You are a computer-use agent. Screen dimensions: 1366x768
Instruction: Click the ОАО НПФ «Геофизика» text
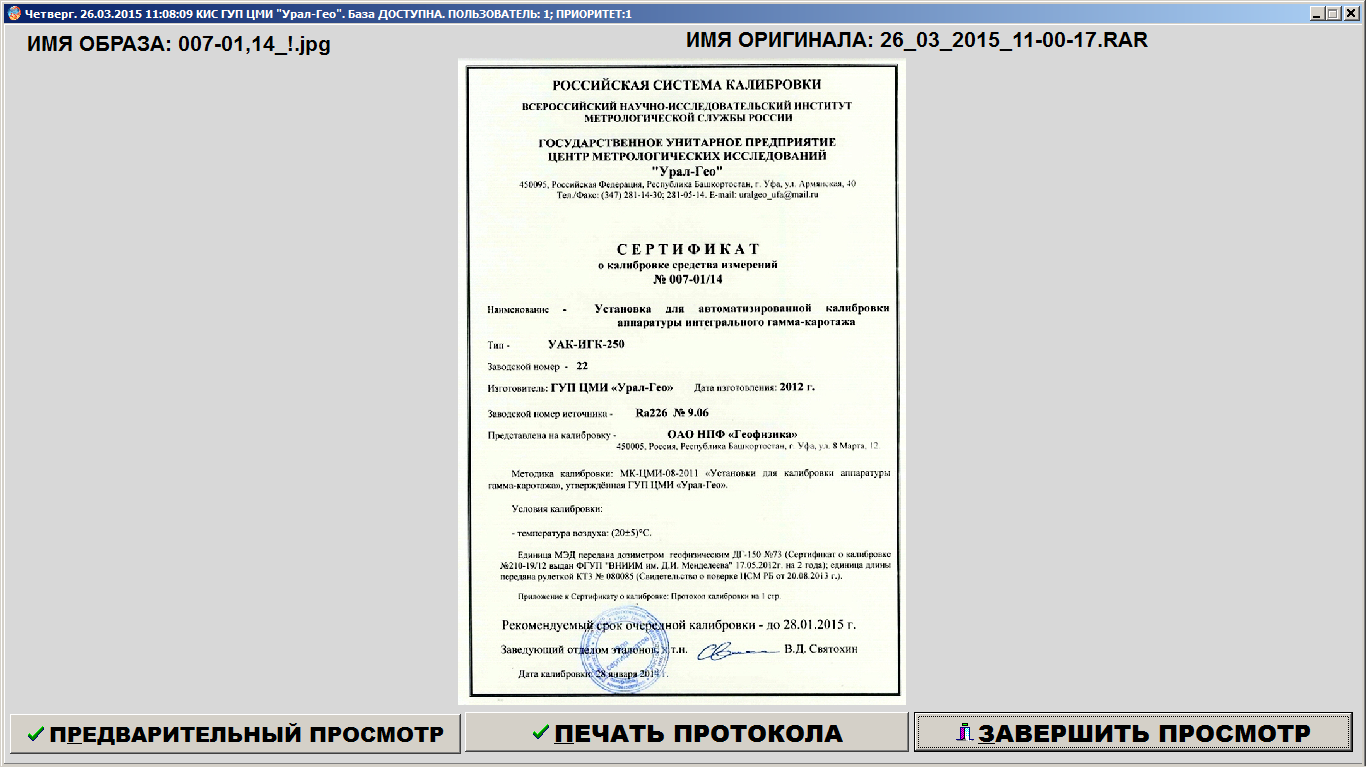[x=732, y=434]
